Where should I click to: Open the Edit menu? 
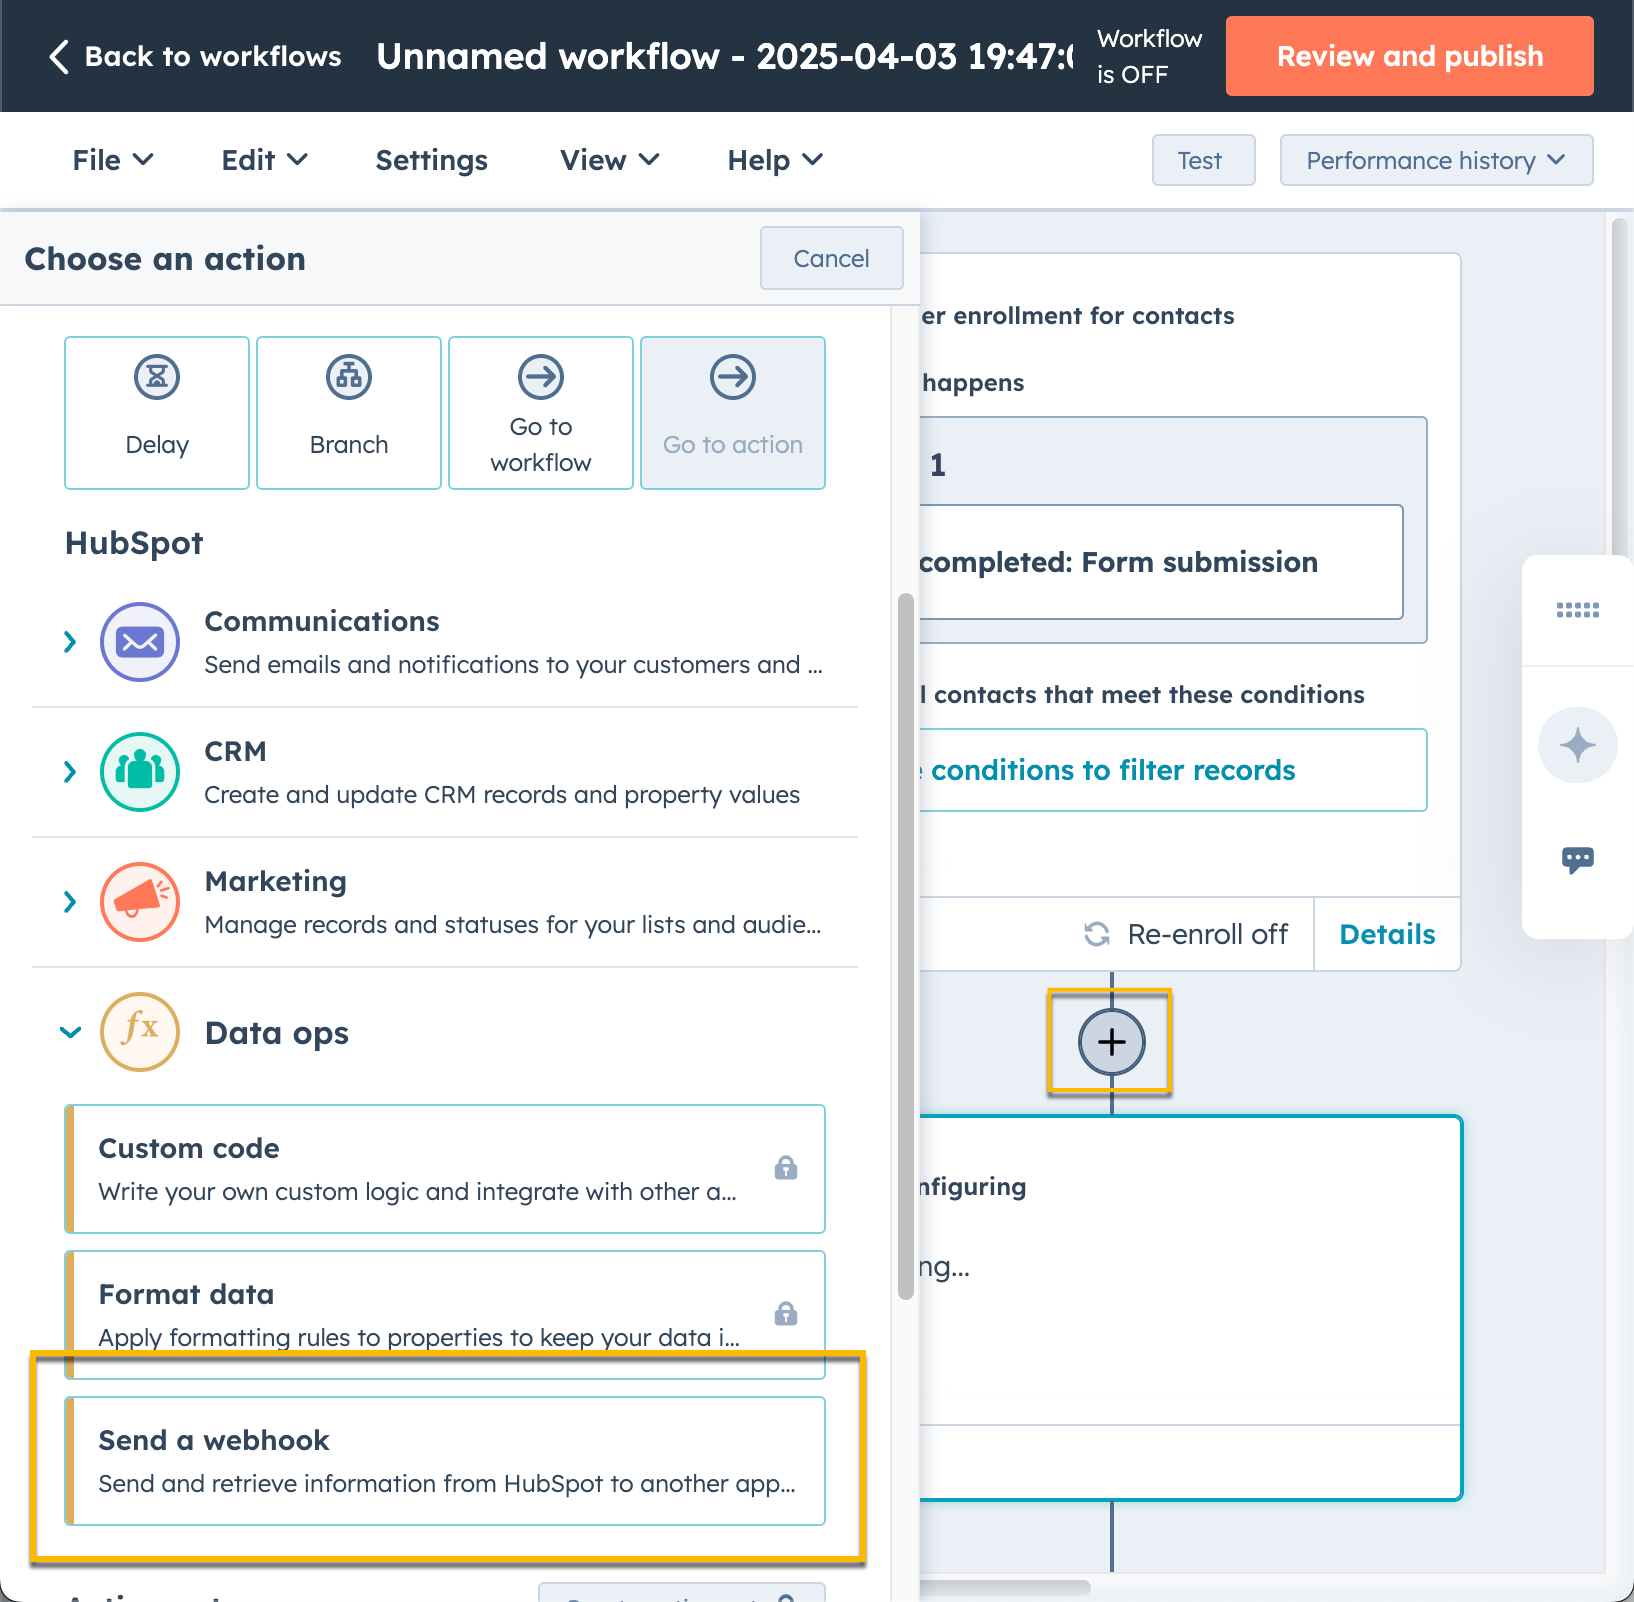pyautogui.click(x=264, y=160)
